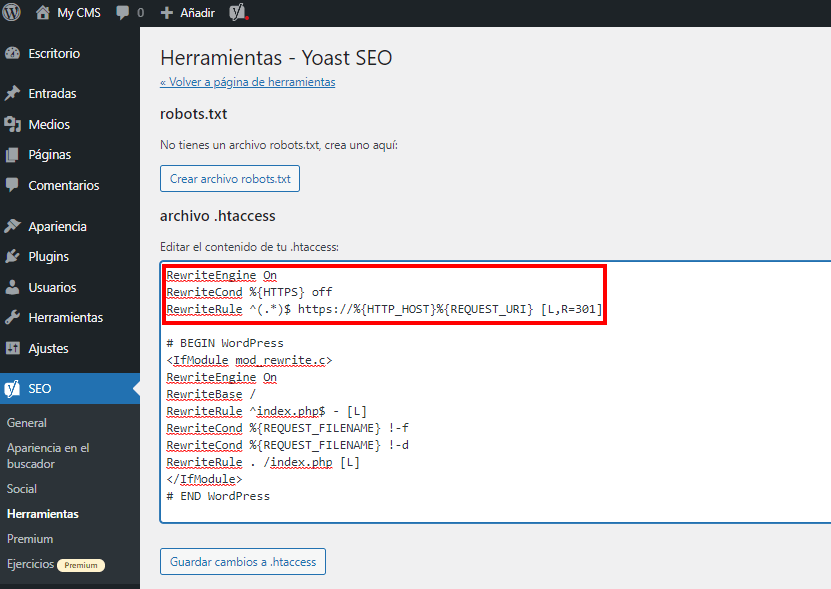Open the Yoast icon in admin bar

[238, 12]
